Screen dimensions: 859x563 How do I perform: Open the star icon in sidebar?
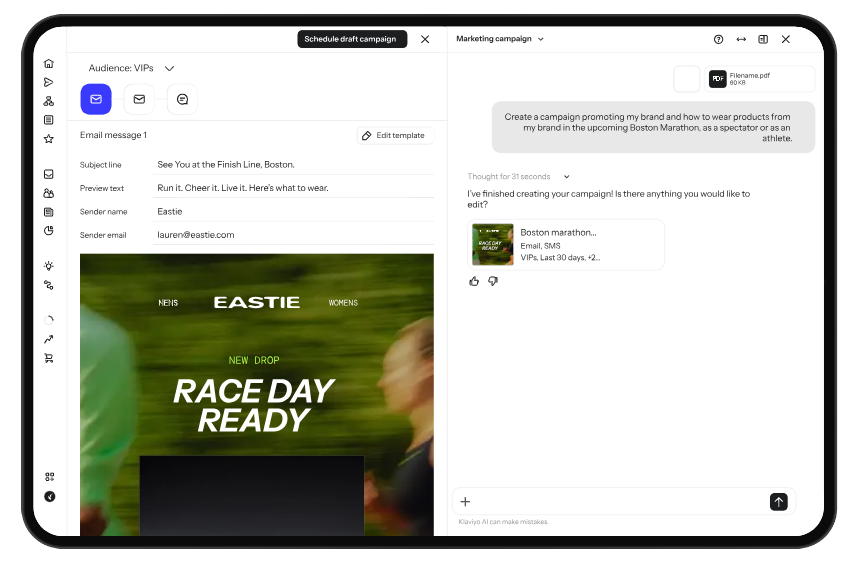point(49,139)
